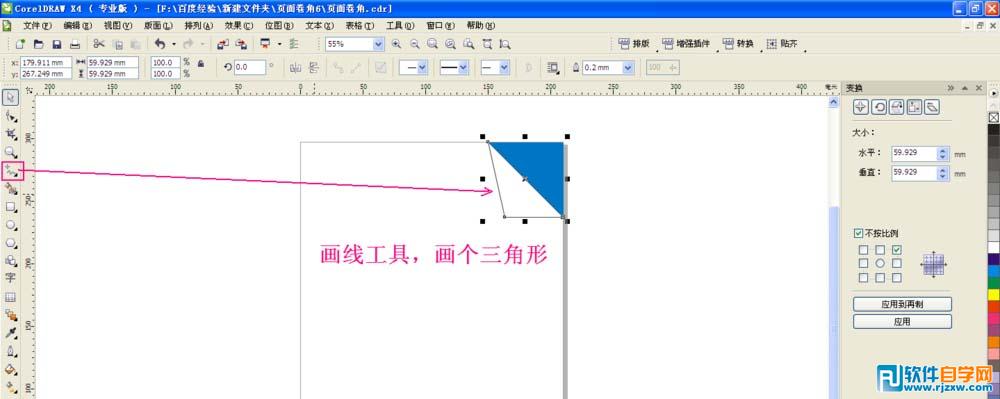Click the Export icon
This screenshot has height=399, width=1000.
[241, 44]
